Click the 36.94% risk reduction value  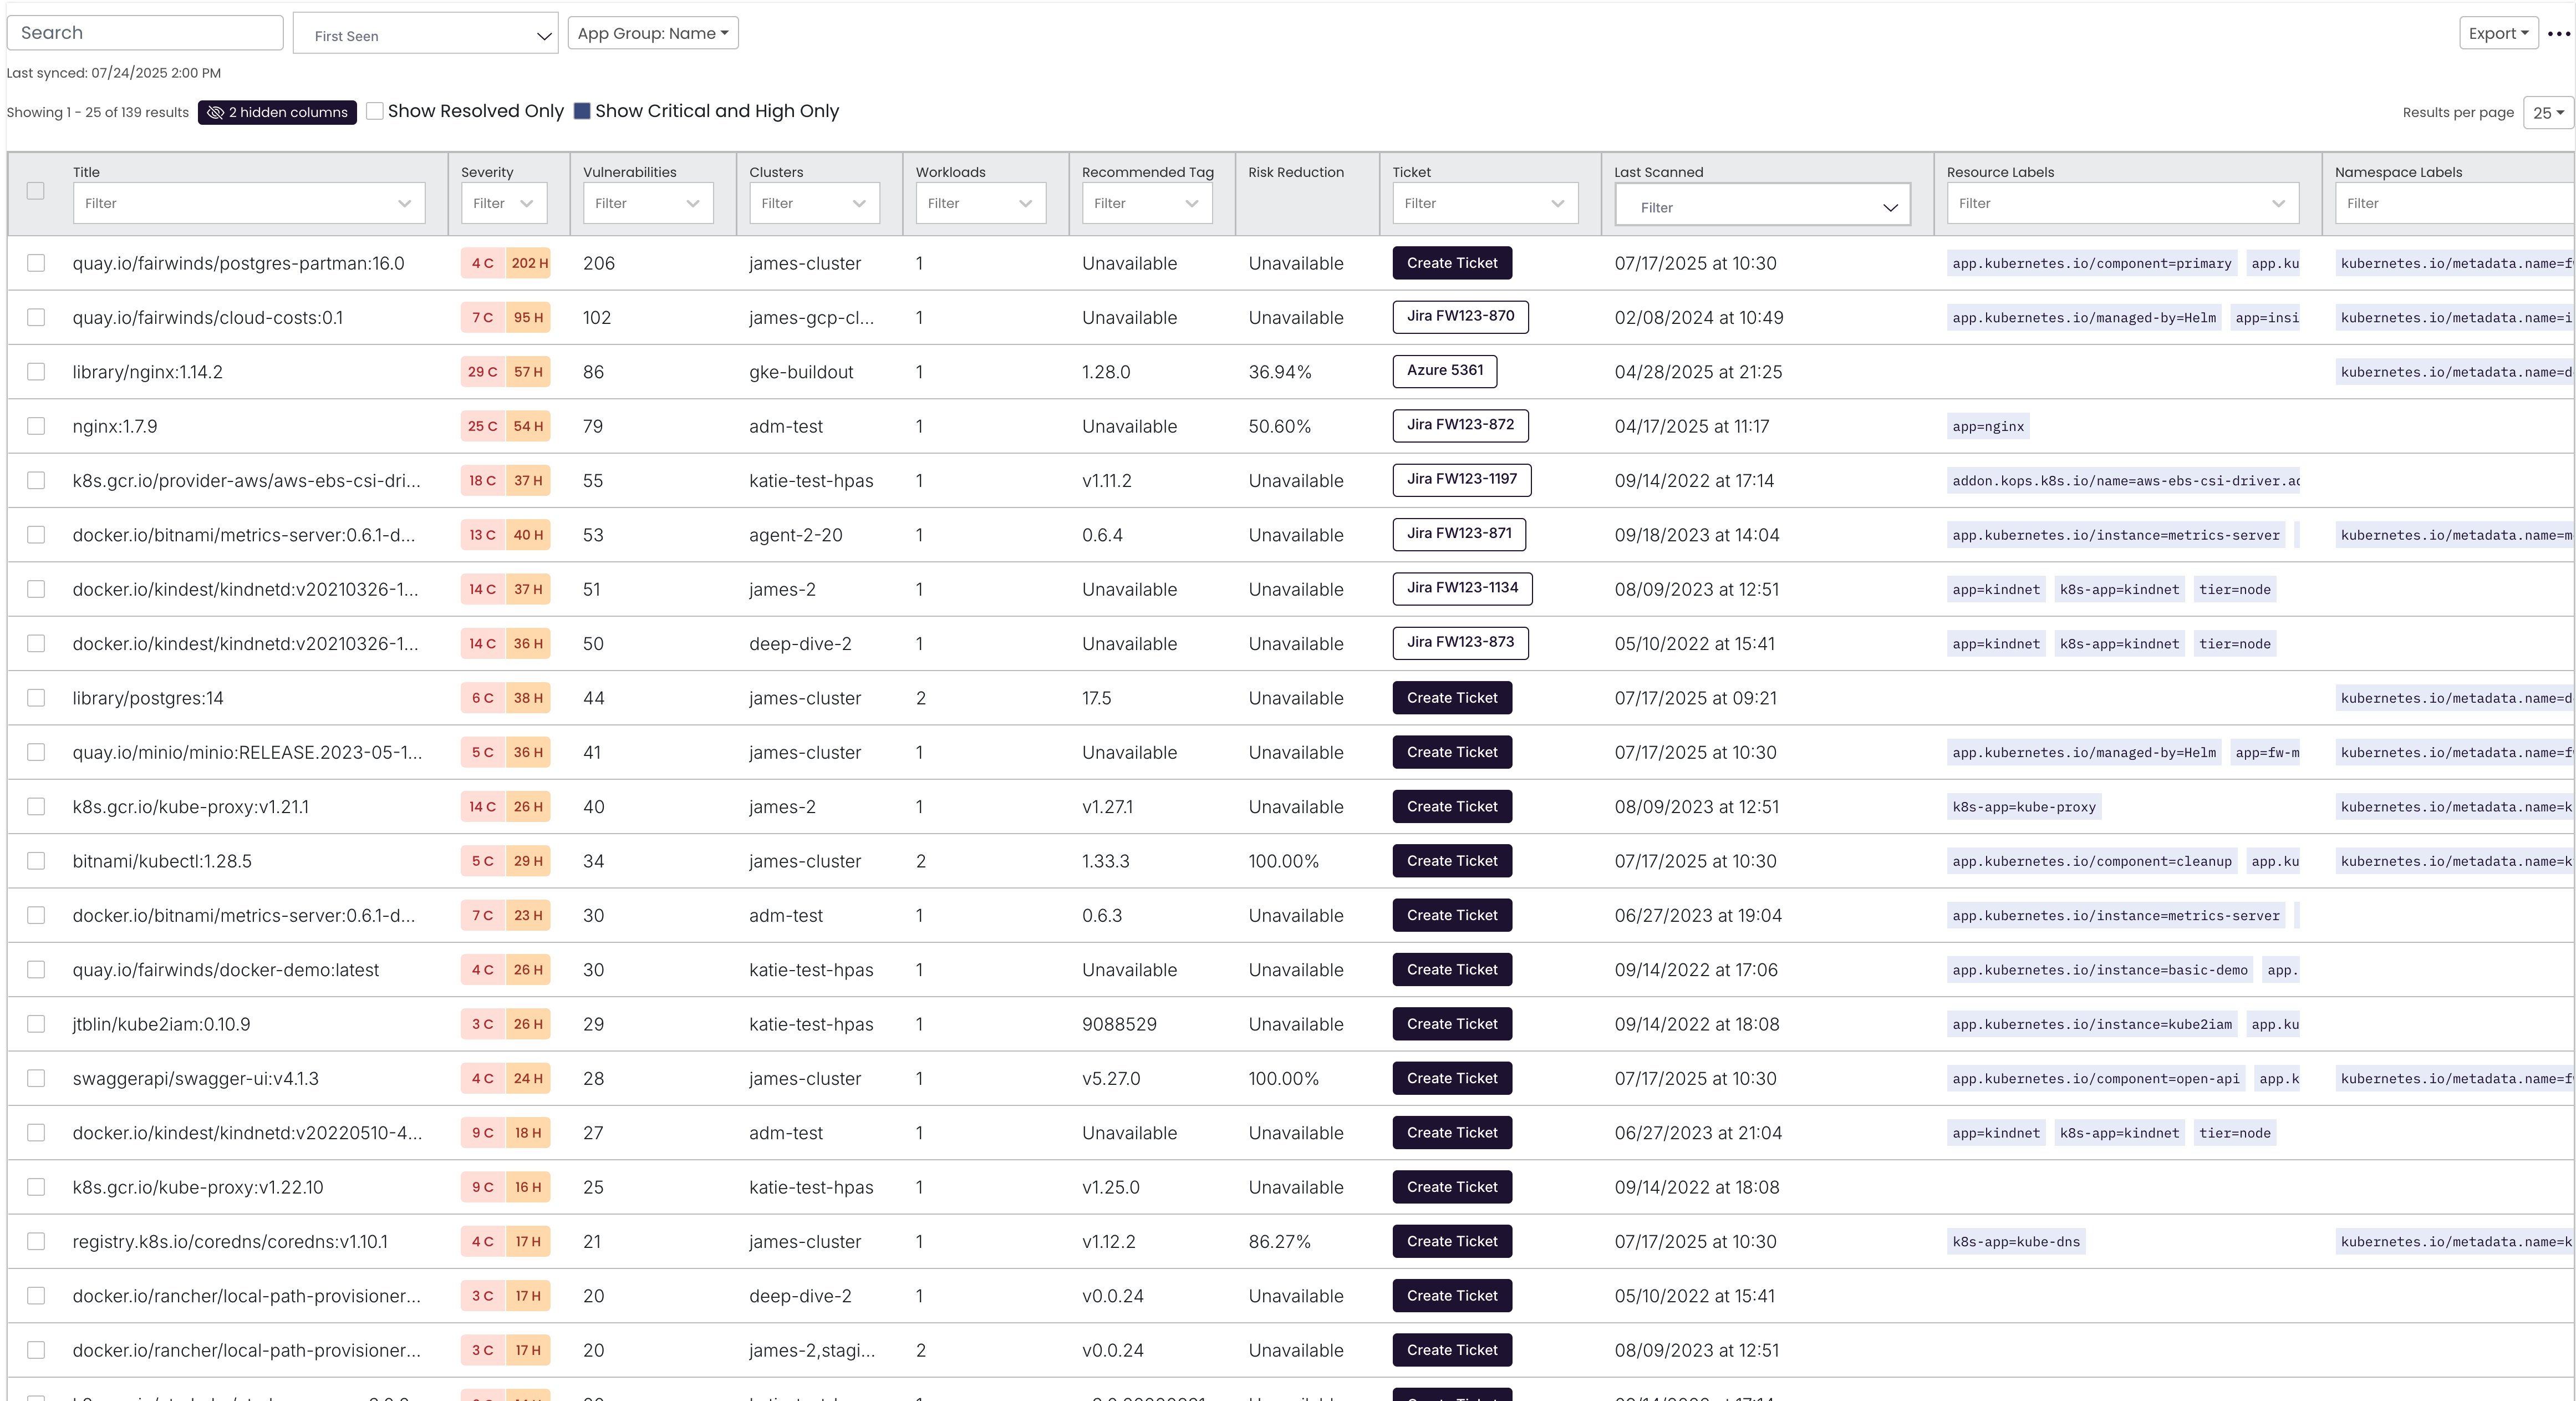pos(1280,372)
